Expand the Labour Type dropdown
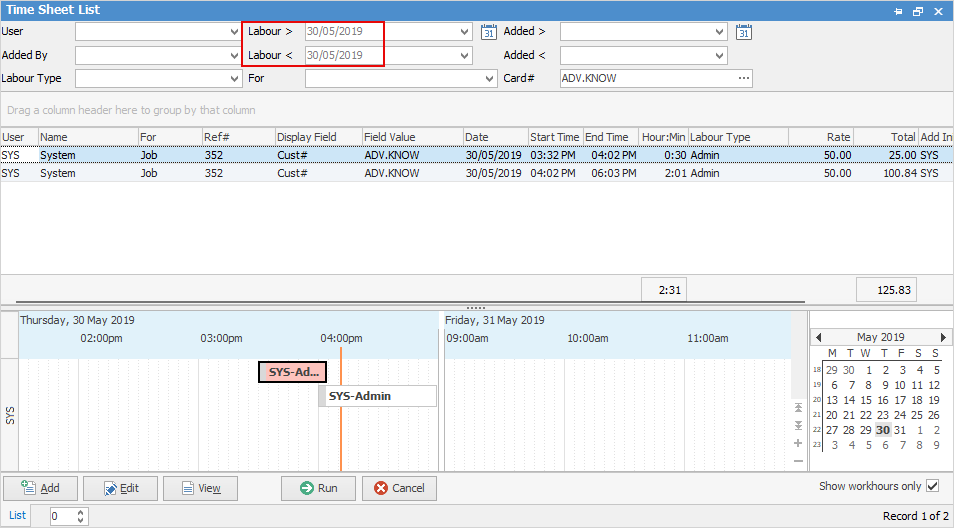 click(x=235, y=78)
